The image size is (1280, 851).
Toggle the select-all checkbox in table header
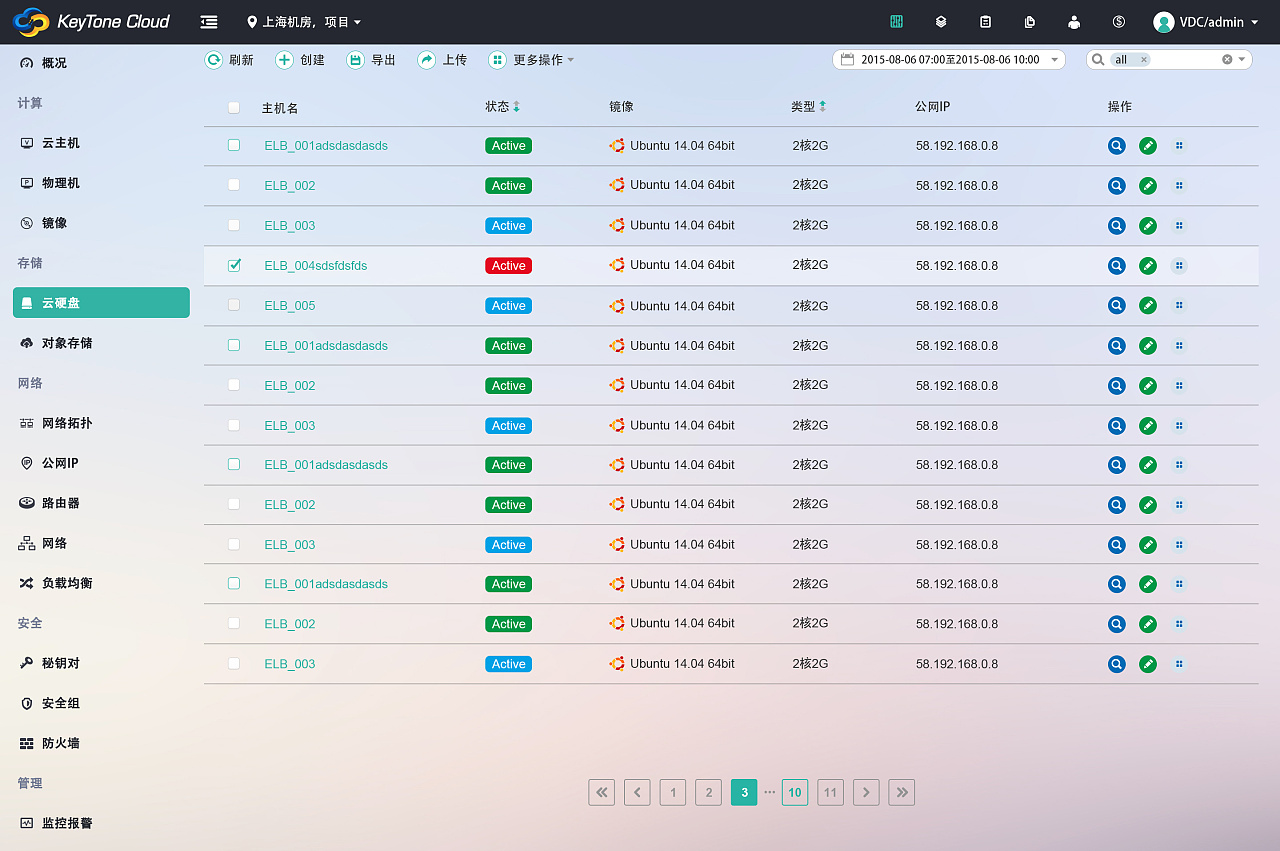coord(233,107)
